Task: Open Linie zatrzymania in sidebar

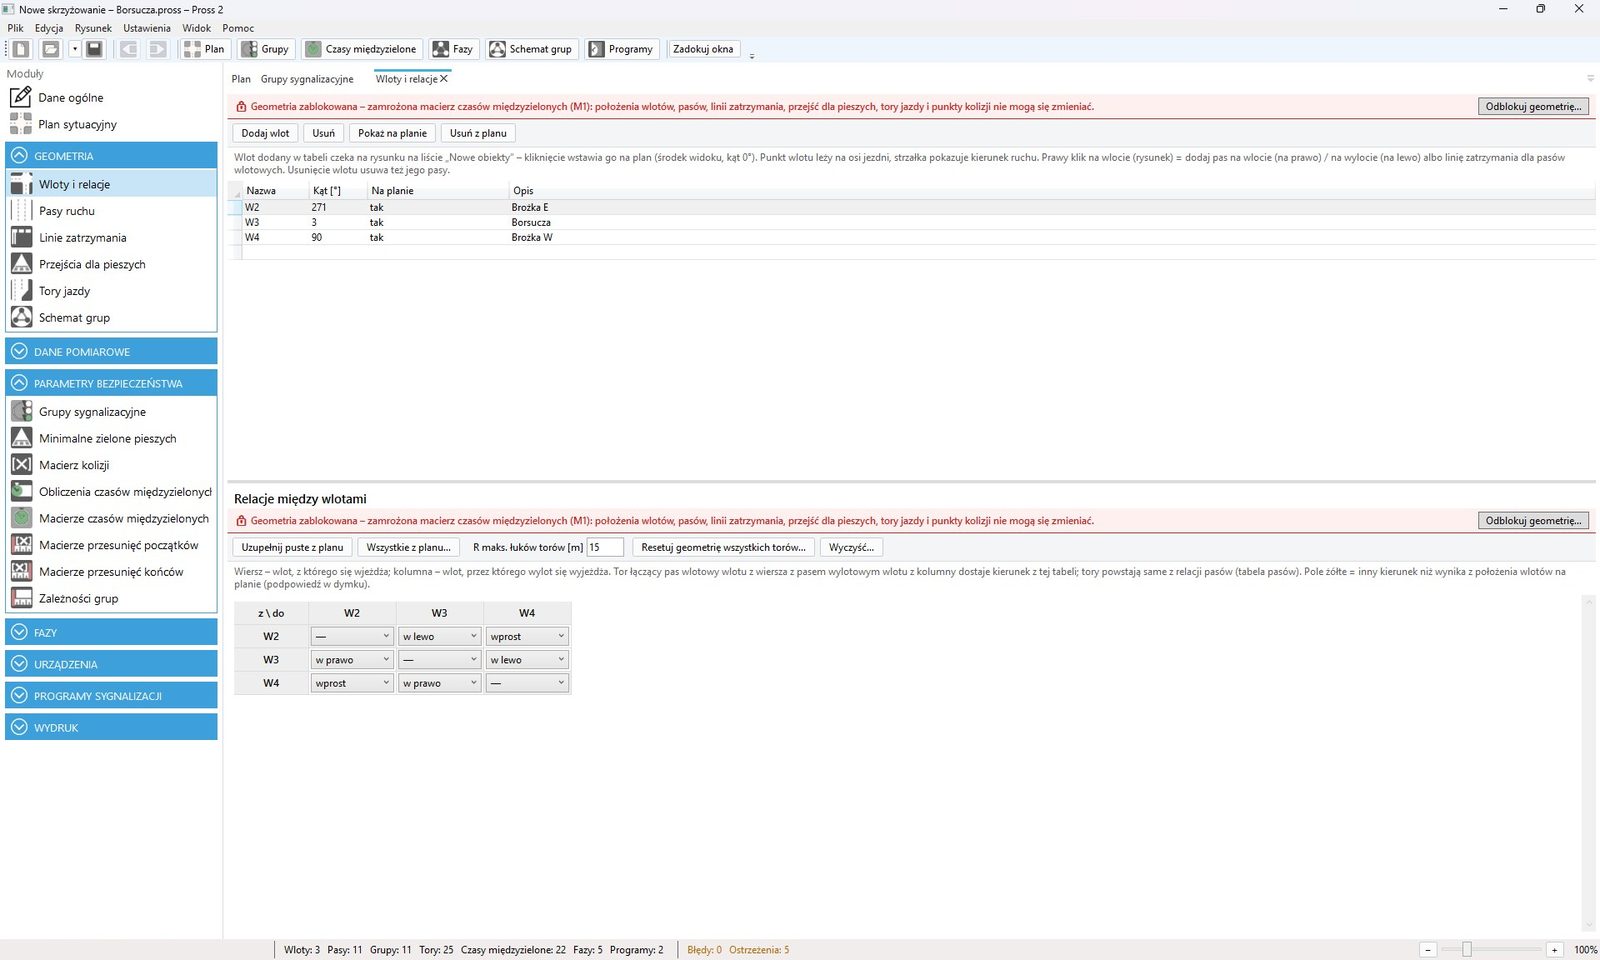Action: (111, 238)
